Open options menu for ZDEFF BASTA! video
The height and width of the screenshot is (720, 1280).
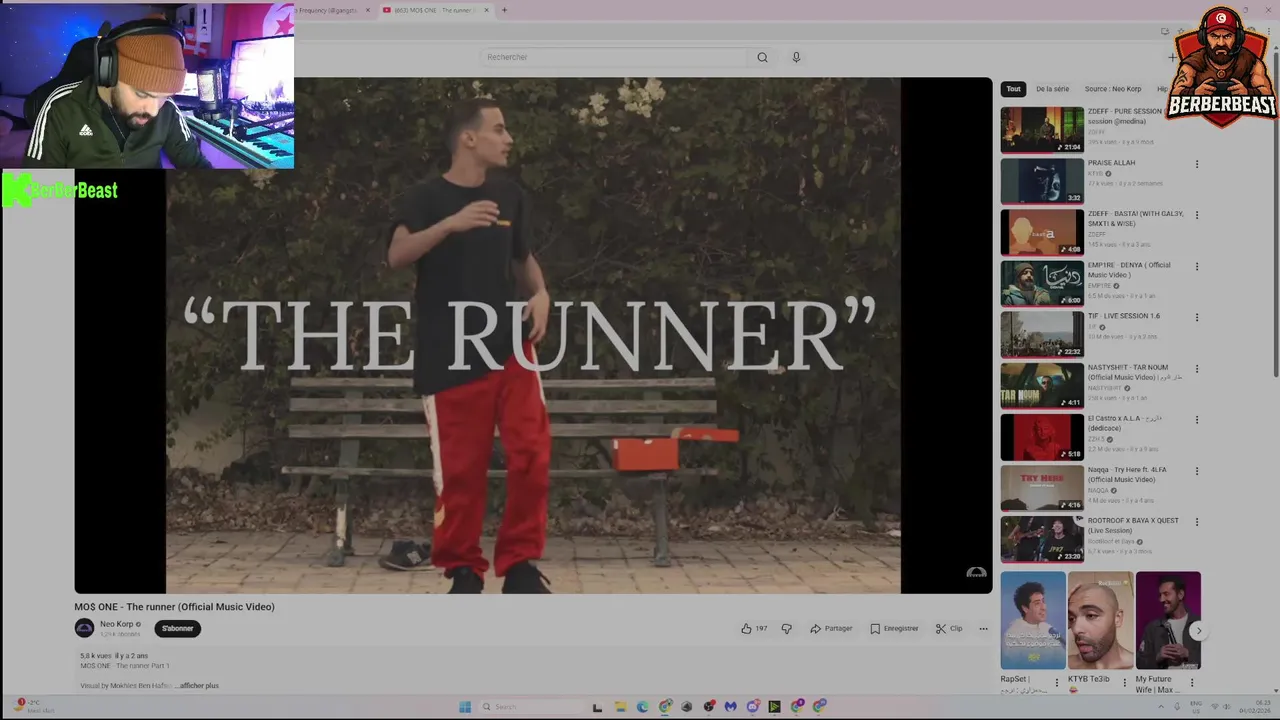1196,215
